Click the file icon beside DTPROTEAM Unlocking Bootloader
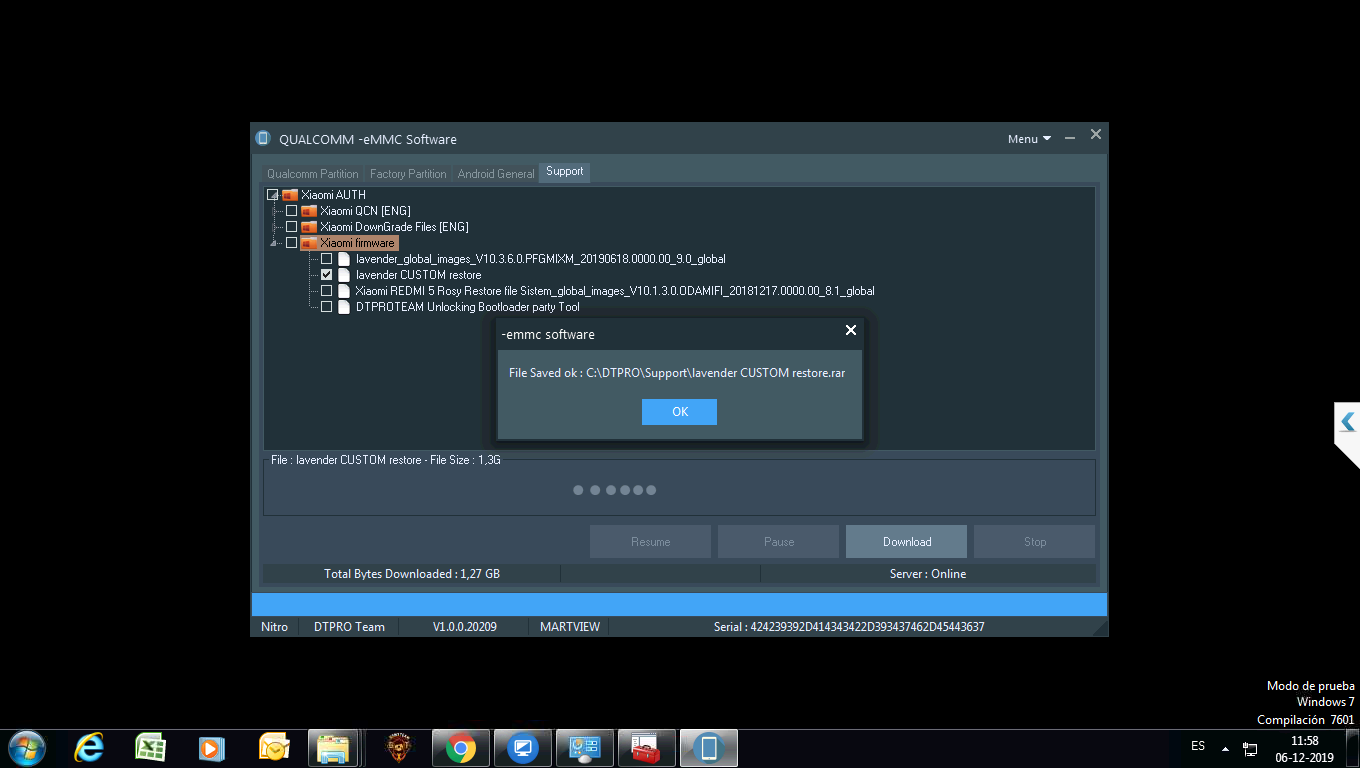This screenshot has width=1360, height=768. coord(344,307)
